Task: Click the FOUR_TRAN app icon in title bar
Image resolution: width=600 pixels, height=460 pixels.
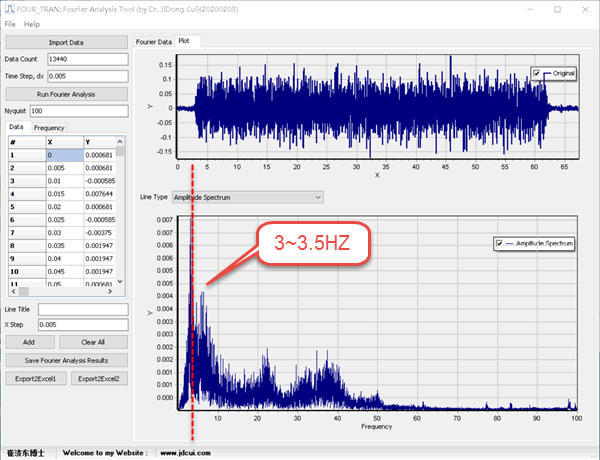Action: [8, 8]
